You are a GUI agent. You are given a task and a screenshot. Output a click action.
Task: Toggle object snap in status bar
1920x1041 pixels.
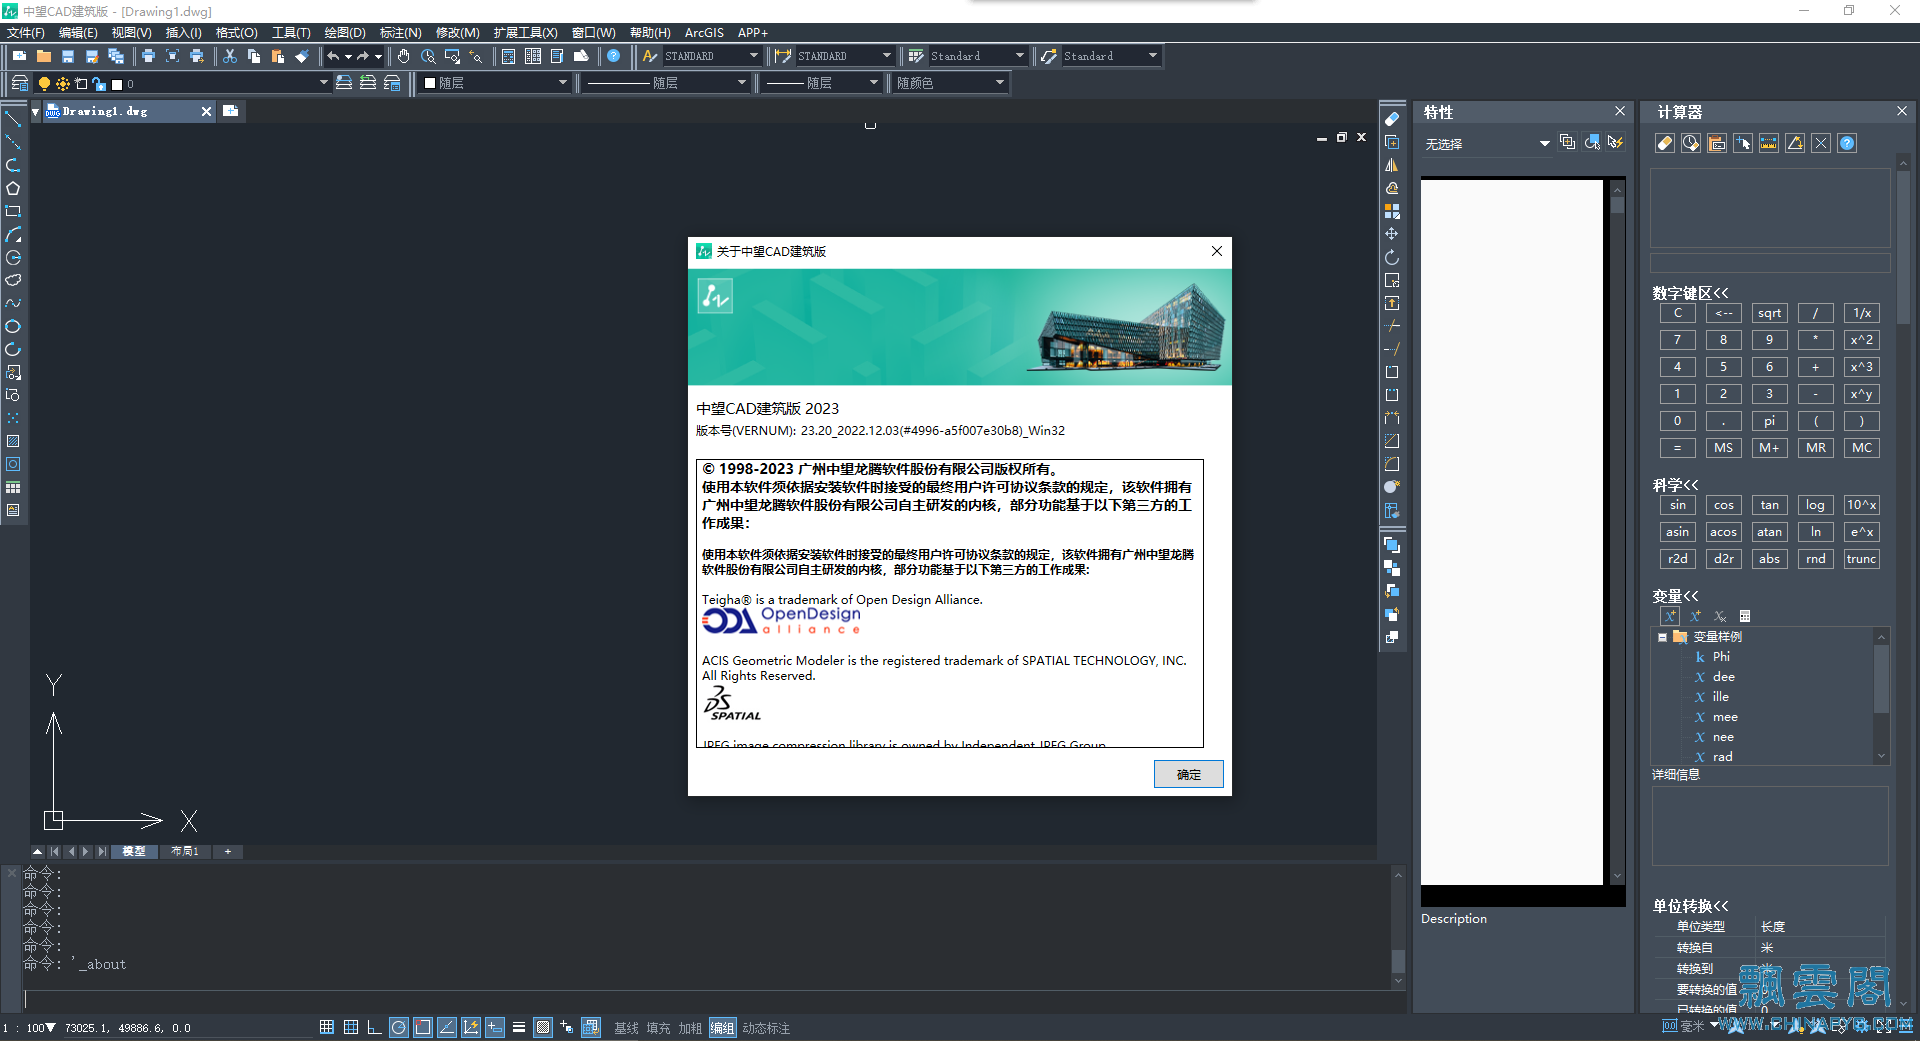[x=423, y=1027]
